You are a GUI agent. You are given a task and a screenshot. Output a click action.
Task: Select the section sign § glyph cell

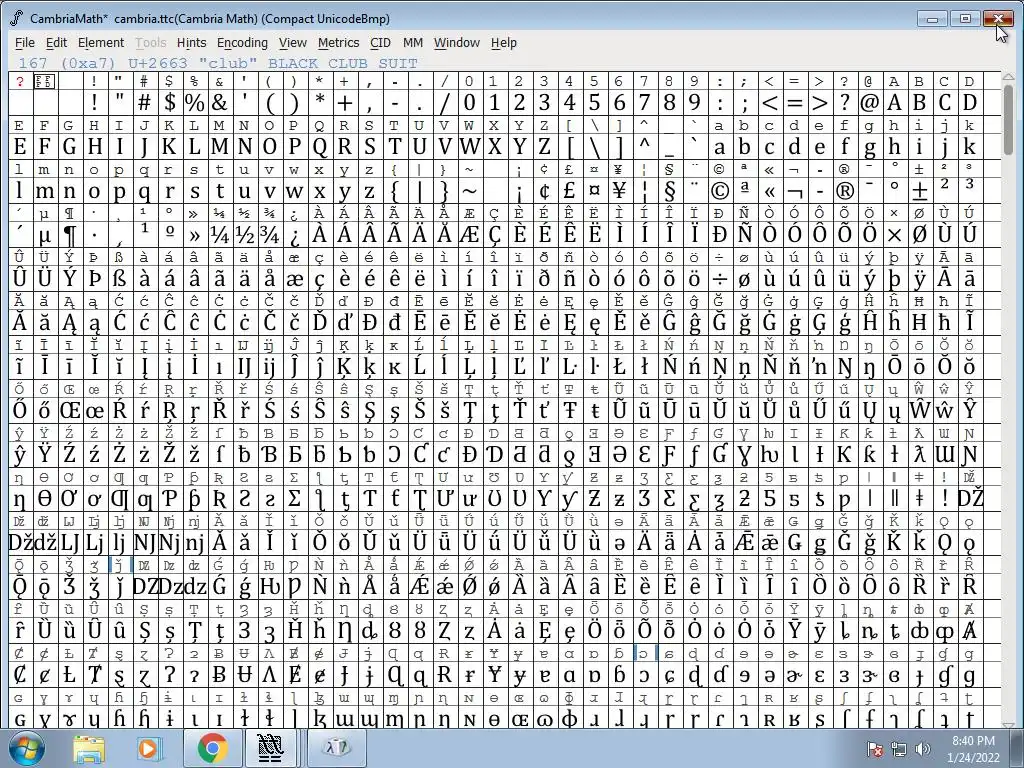click(x=669, y=191)
